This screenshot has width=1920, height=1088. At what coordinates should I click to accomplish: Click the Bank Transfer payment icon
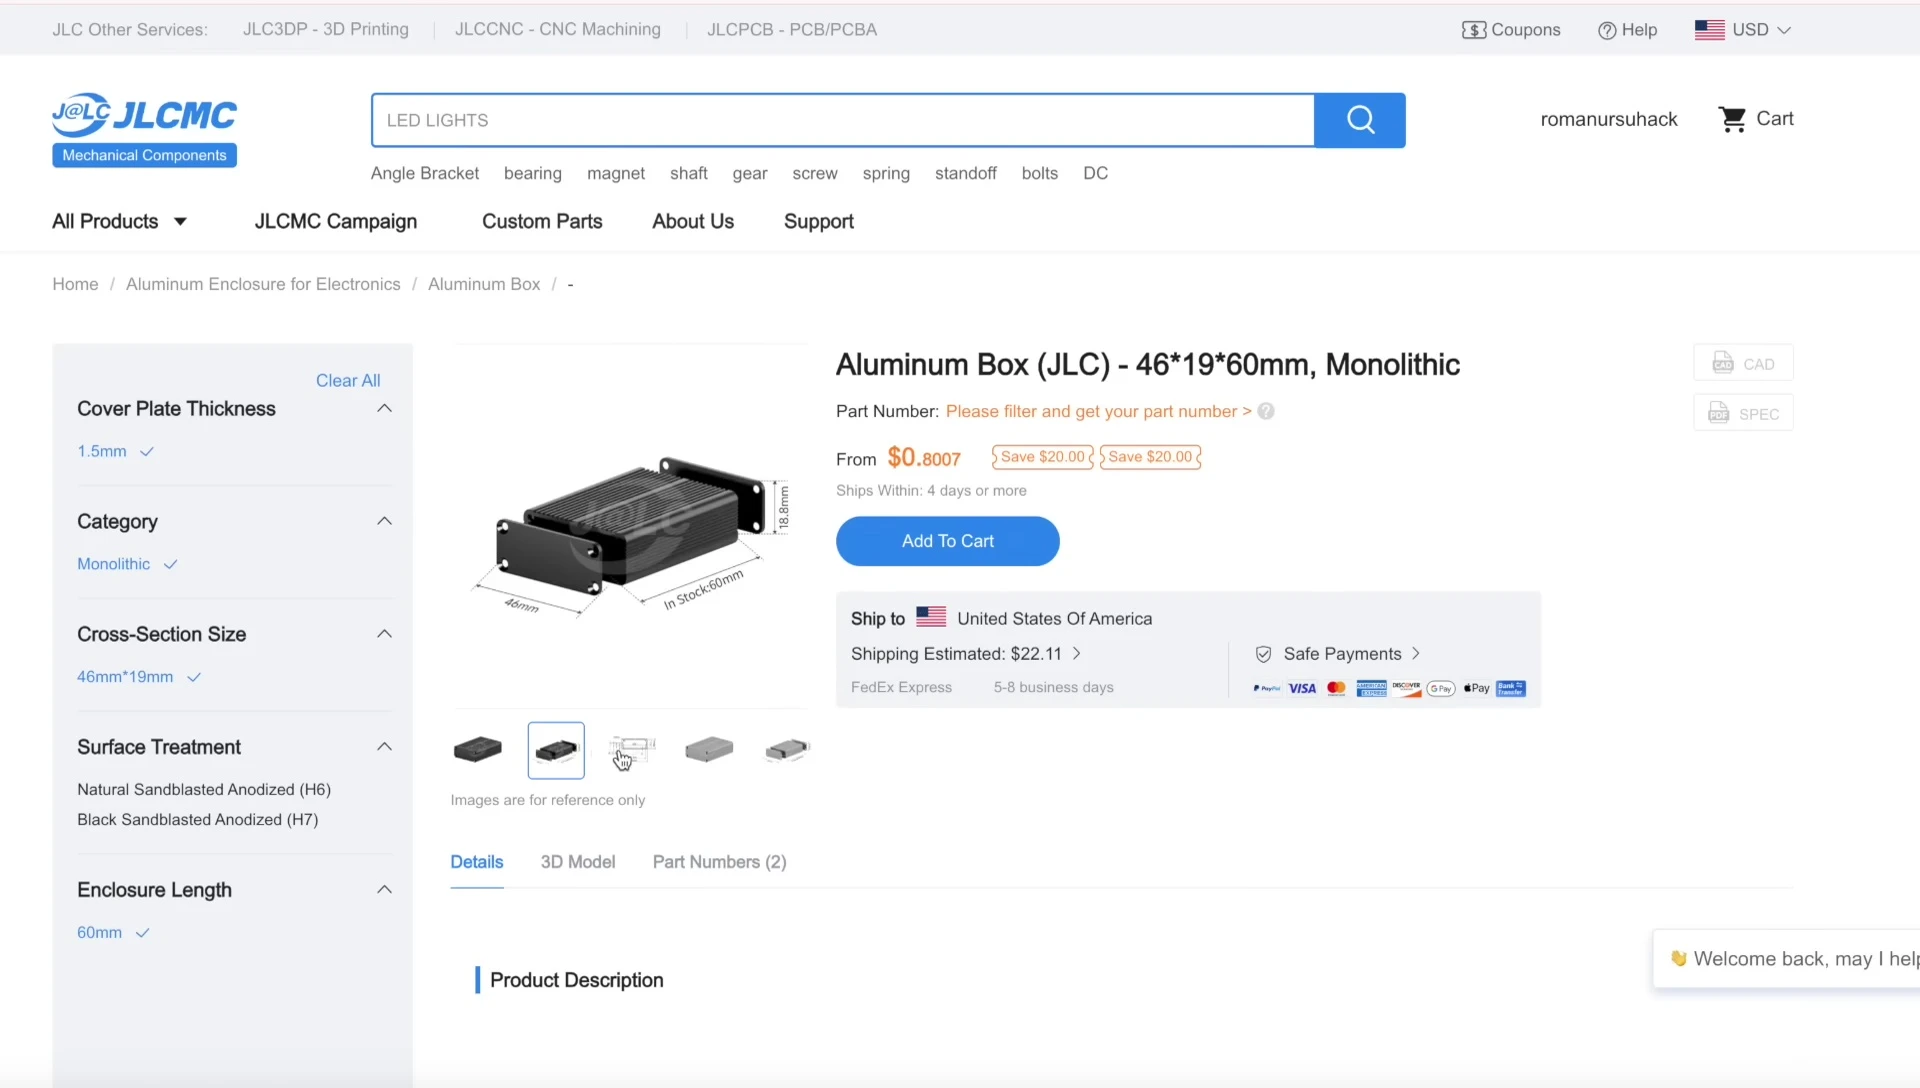point(1511,688)
